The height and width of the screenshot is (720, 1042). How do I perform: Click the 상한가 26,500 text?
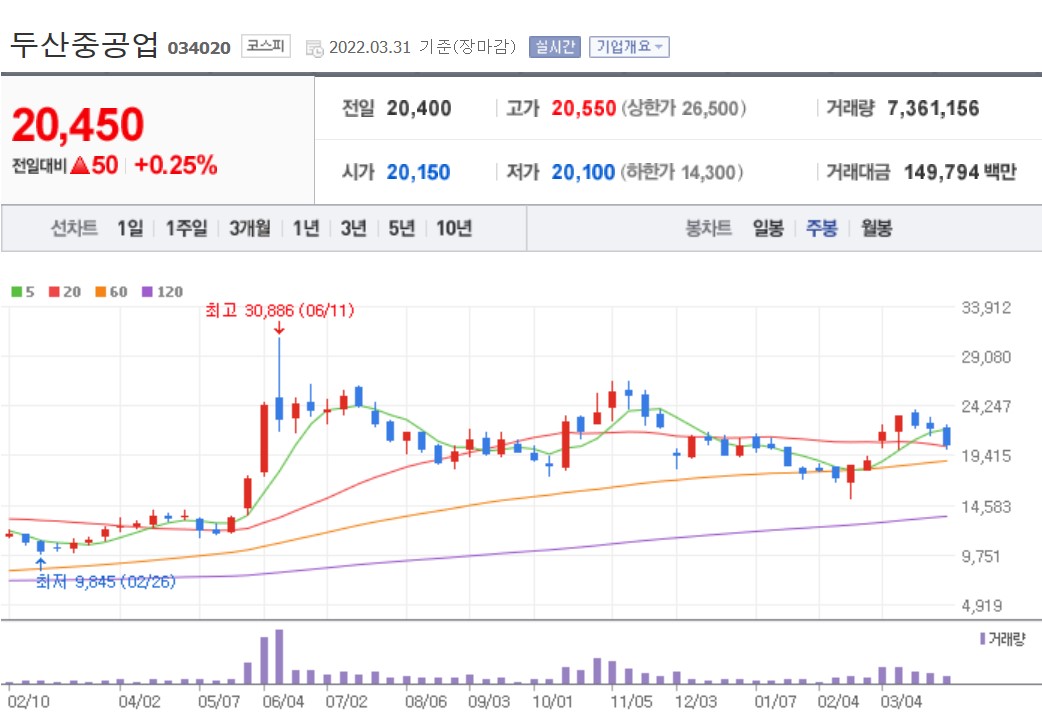(x=683, y=108)
